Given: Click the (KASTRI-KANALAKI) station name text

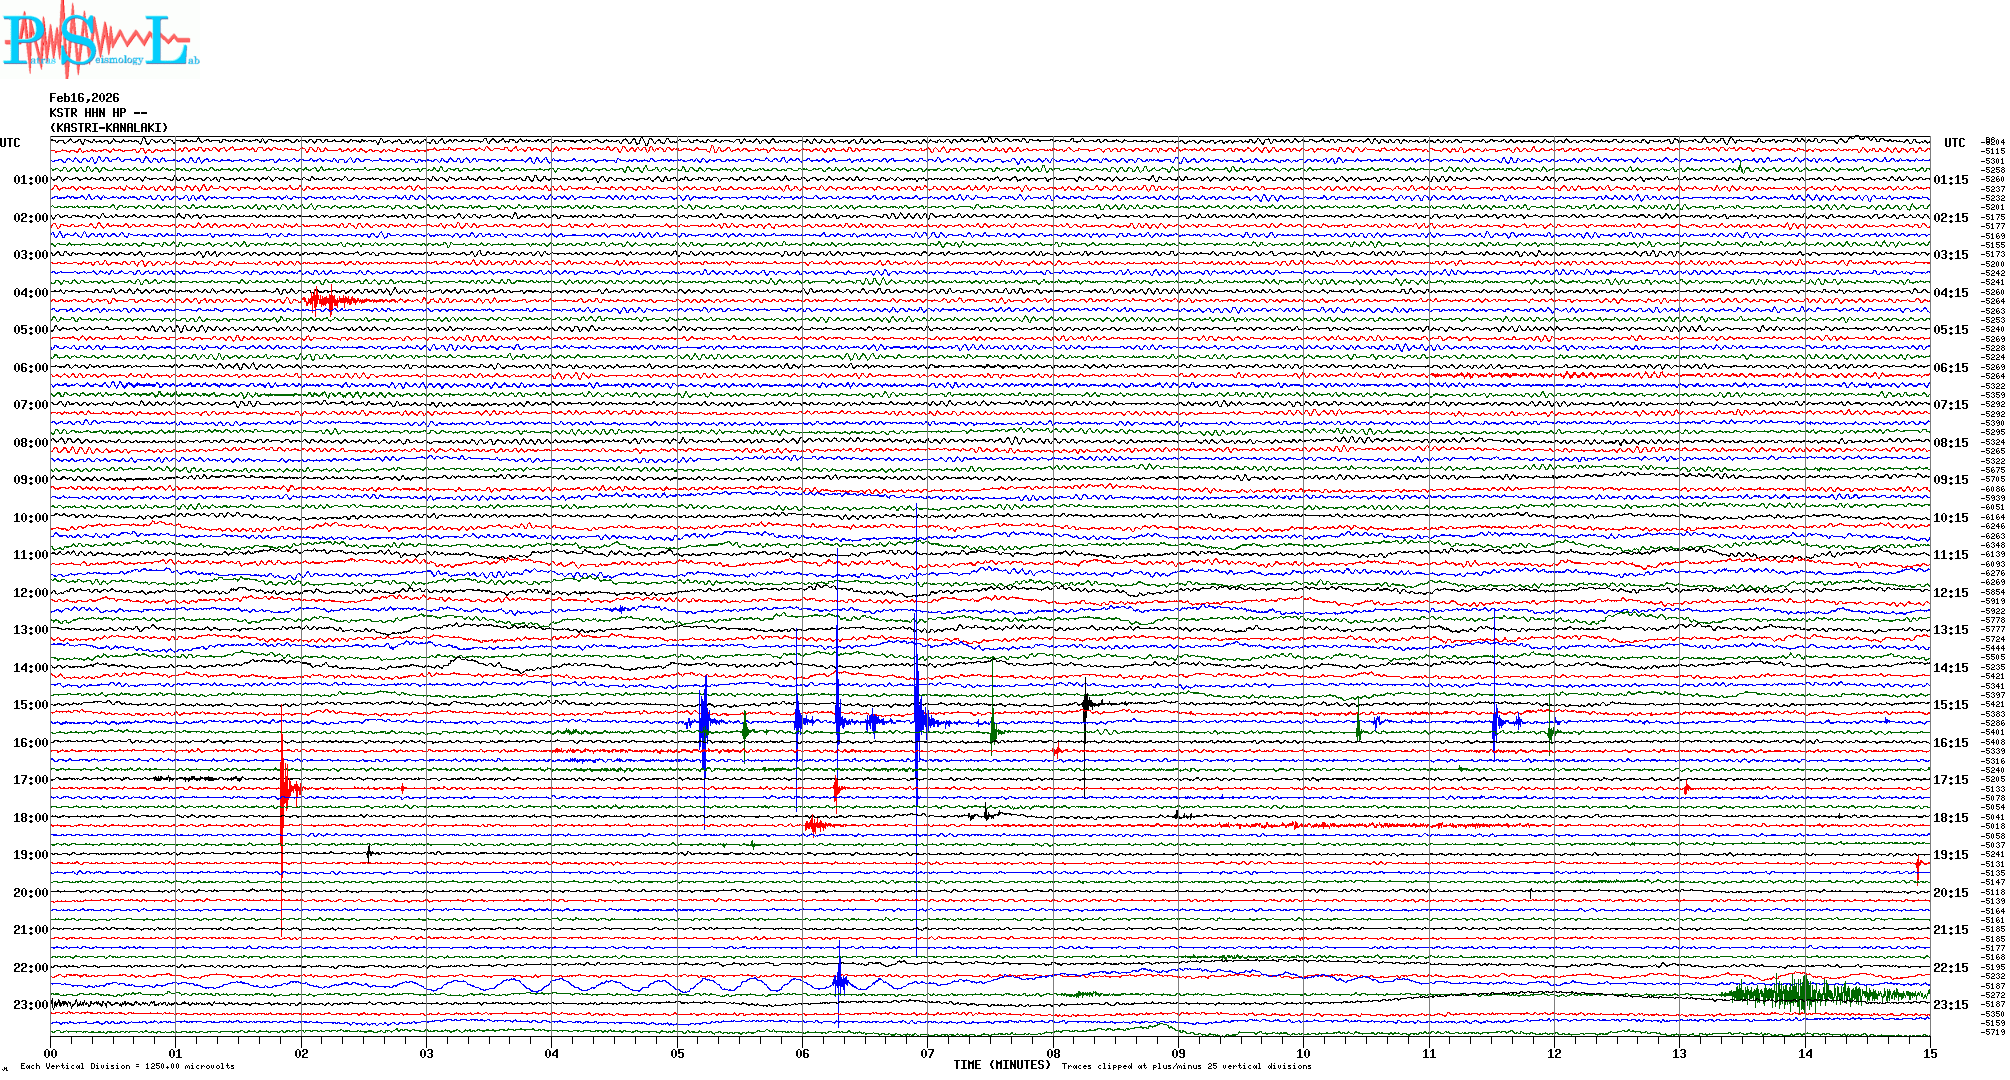Looking at the screenshot, I should 109,128.
